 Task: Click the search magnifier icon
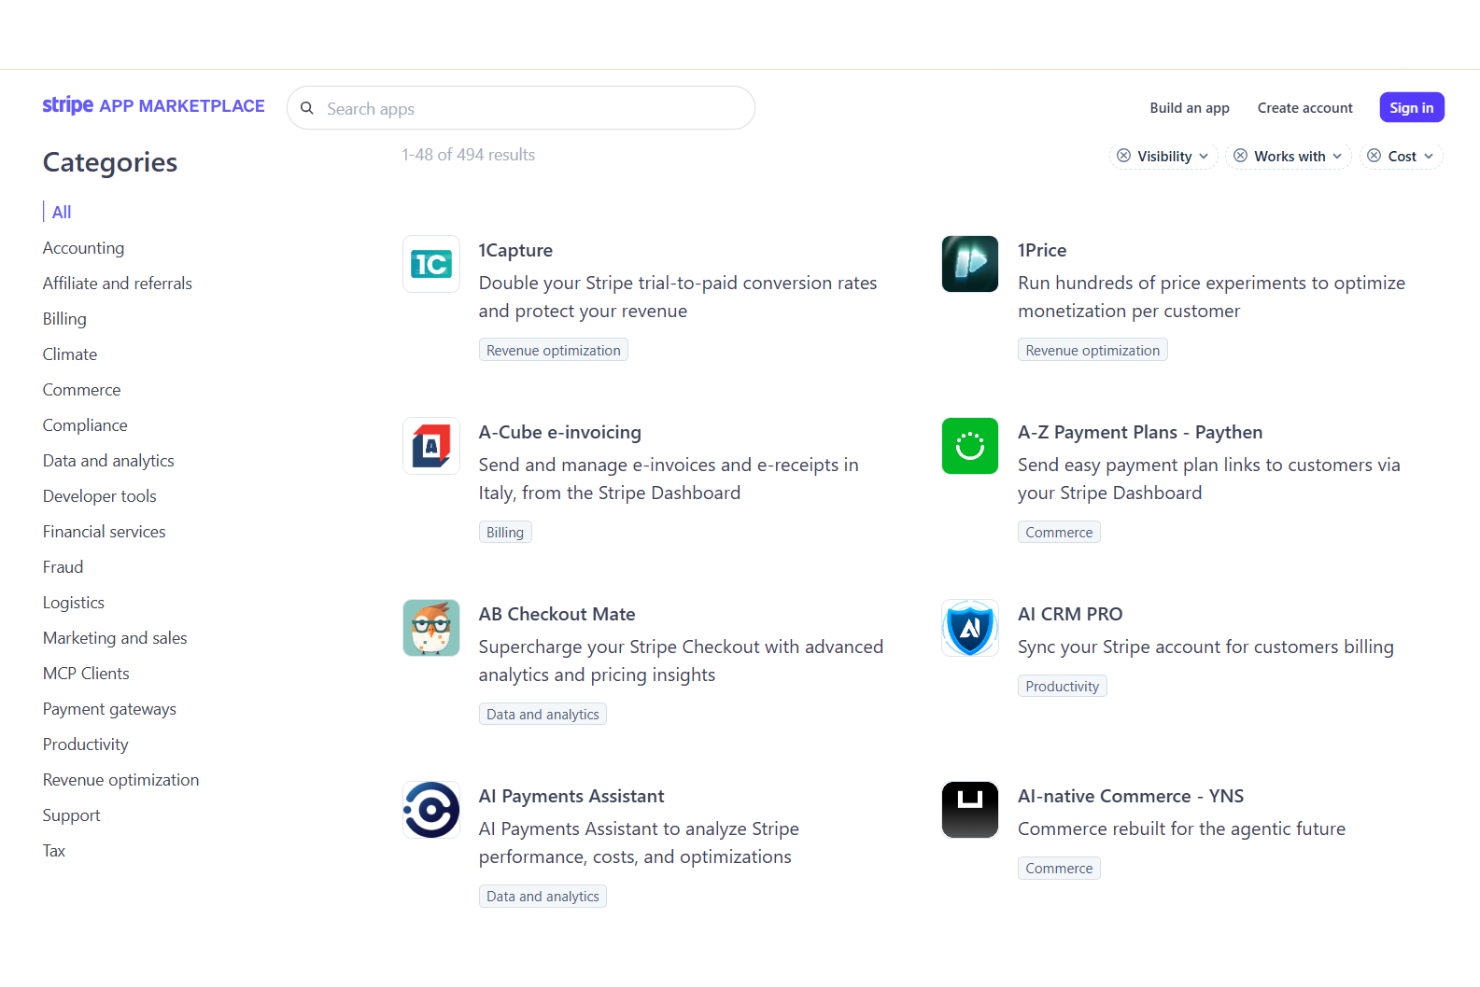pyautogui.click(x=307, y=108)
